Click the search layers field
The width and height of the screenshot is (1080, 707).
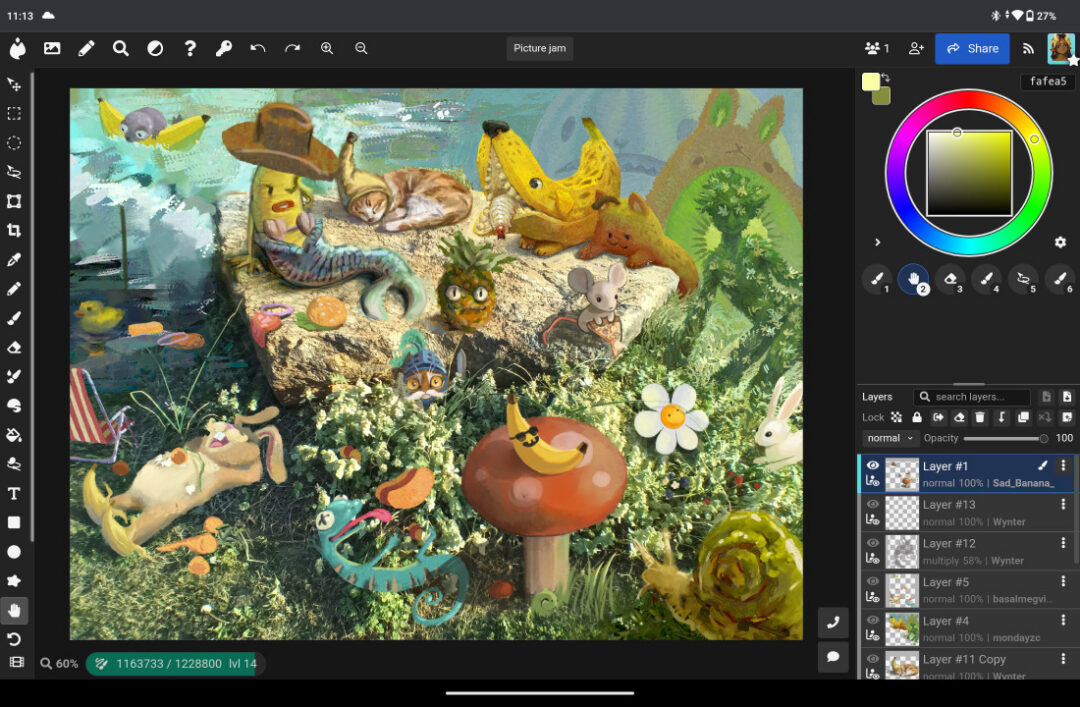pos(972,397)
